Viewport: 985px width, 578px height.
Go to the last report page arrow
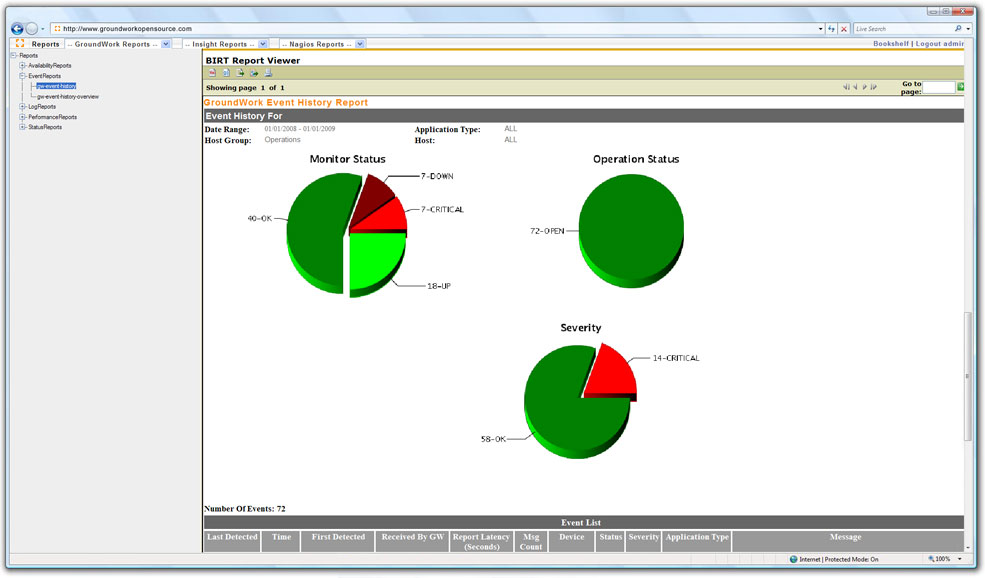874,87
